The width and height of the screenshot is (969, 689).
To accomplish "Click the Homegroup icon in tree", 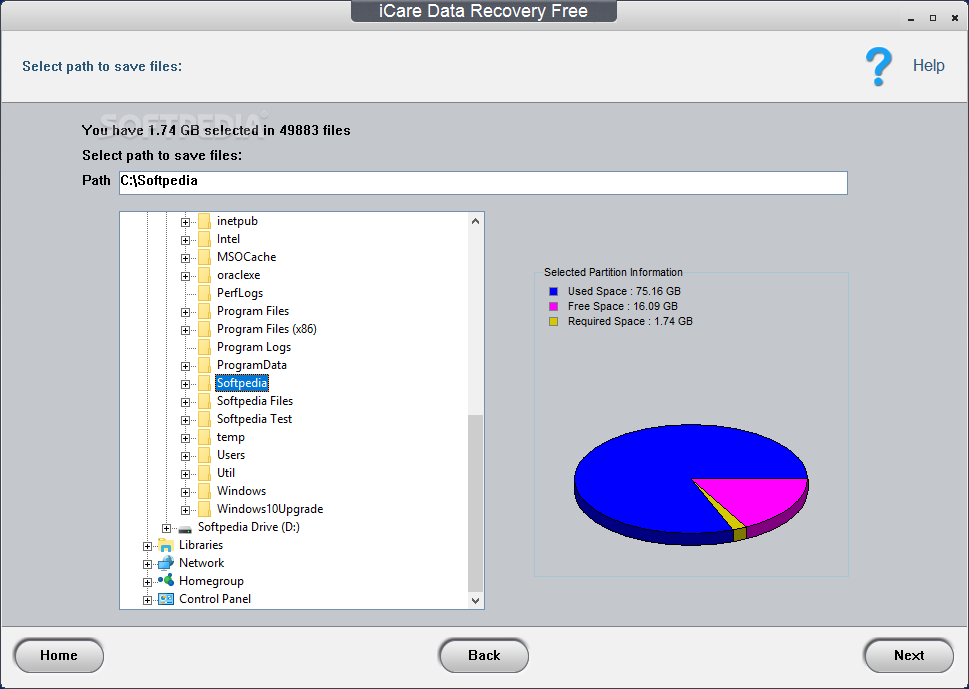I will (166, 580).
